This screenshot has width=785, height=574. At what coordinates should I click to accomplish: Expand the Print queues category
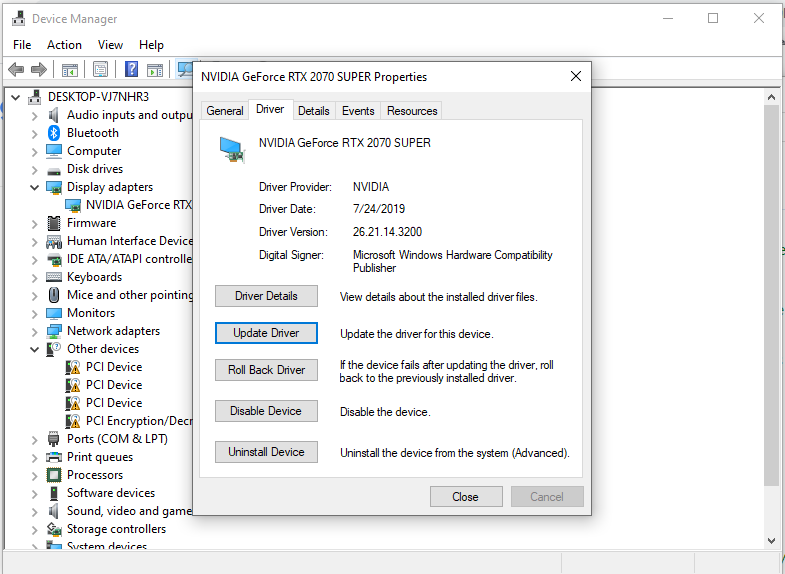(35, 457)
